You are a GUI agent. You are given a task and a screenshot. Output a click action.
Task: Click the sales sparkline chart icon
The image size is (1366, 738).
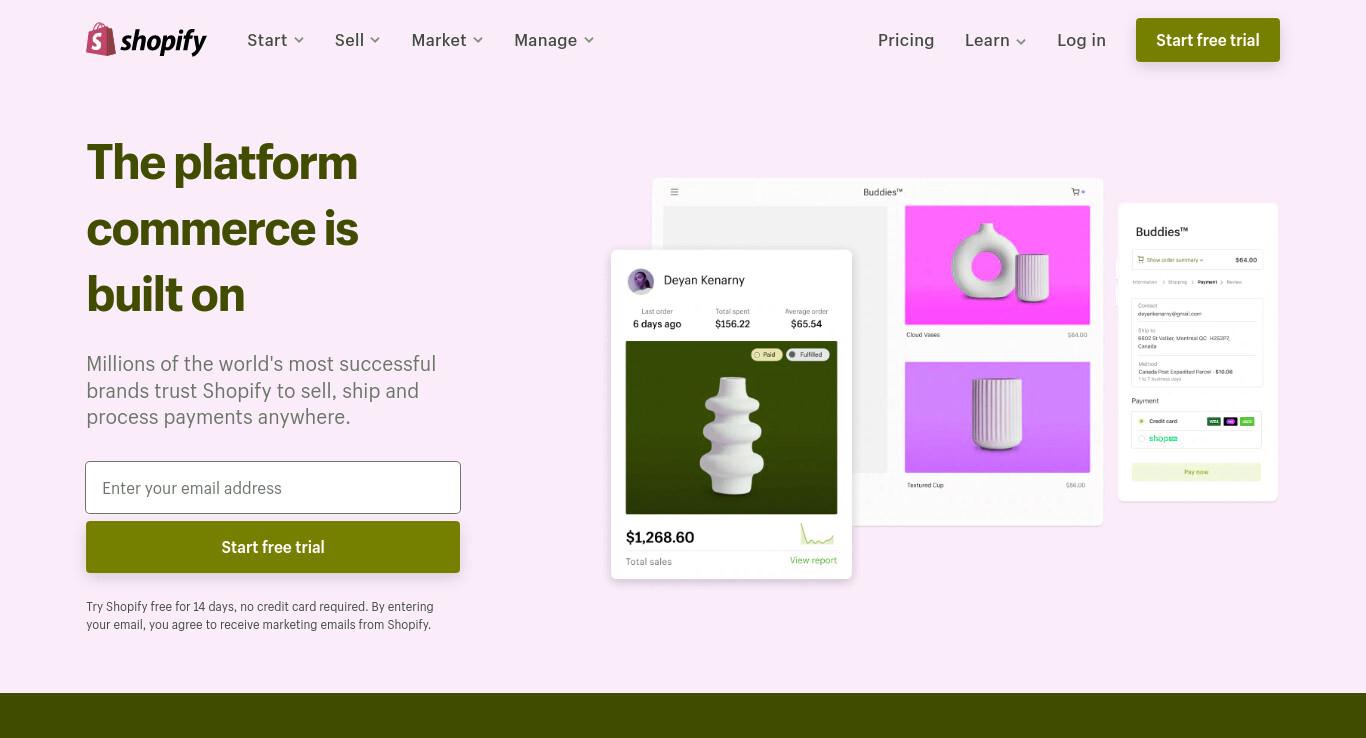pyautogui.click(x=816, y=534)
